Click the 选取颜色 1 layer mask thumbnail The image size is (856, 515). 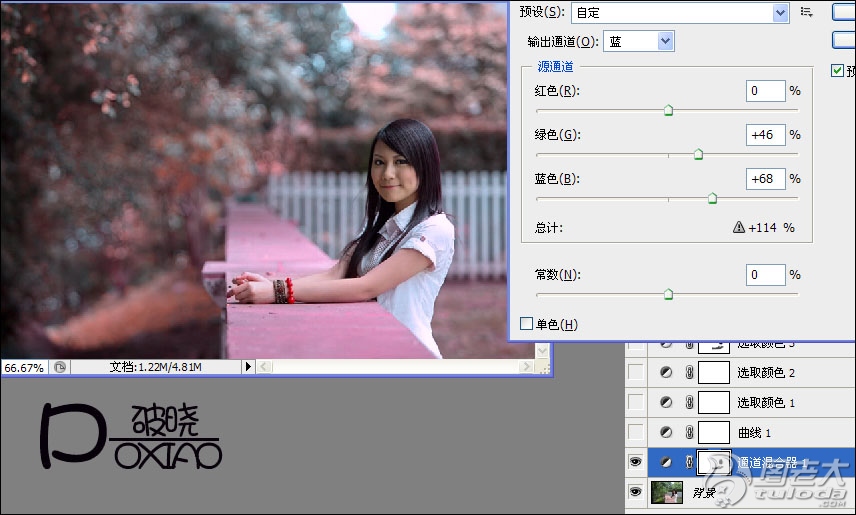714,402
